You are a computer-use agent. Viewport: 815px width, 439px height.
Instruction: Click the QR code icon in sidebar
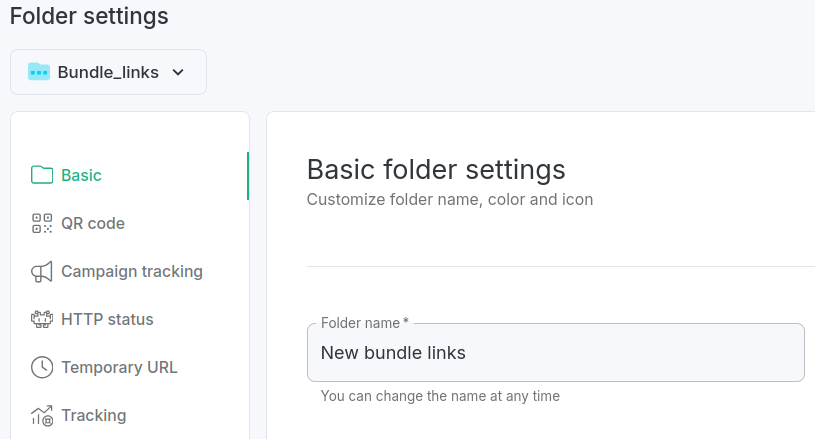42,223
